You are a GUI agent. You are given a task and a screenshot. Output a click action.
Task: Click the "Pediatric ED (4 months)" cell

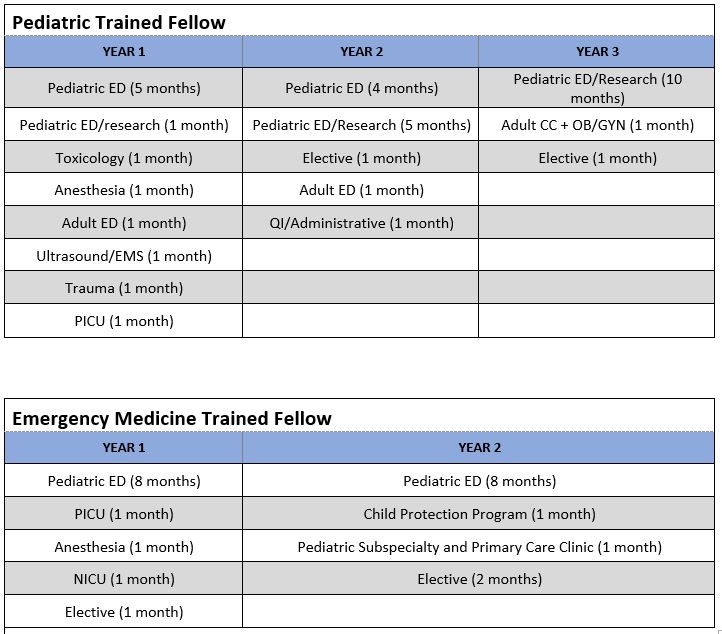[x=361, y=88]
